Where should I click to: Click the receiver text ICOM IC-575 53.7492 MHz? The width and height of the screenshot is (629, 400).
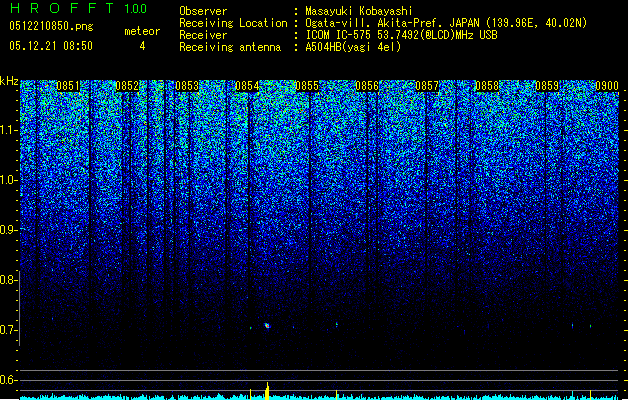[401, 35]
